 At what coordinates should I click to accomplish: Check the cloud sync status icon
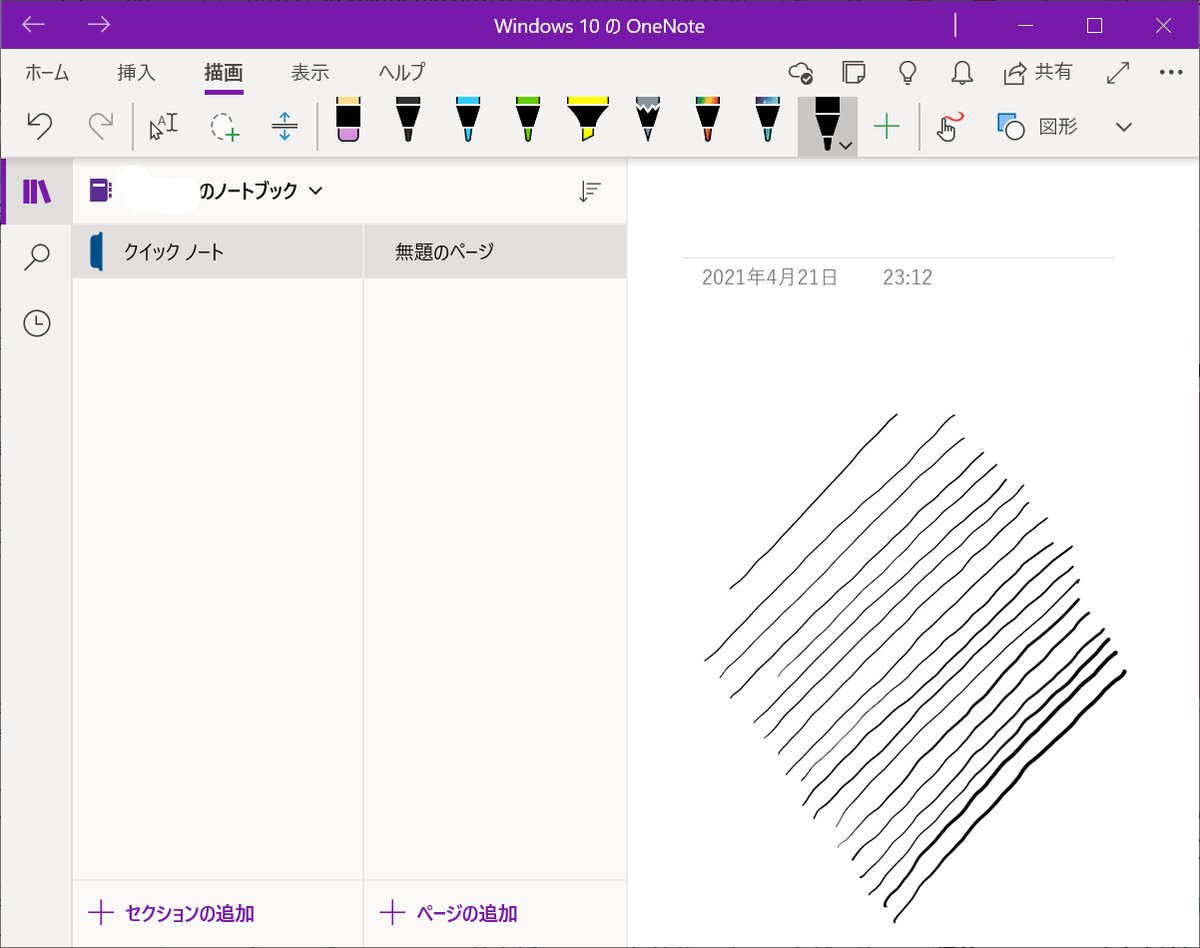point(801,72)
